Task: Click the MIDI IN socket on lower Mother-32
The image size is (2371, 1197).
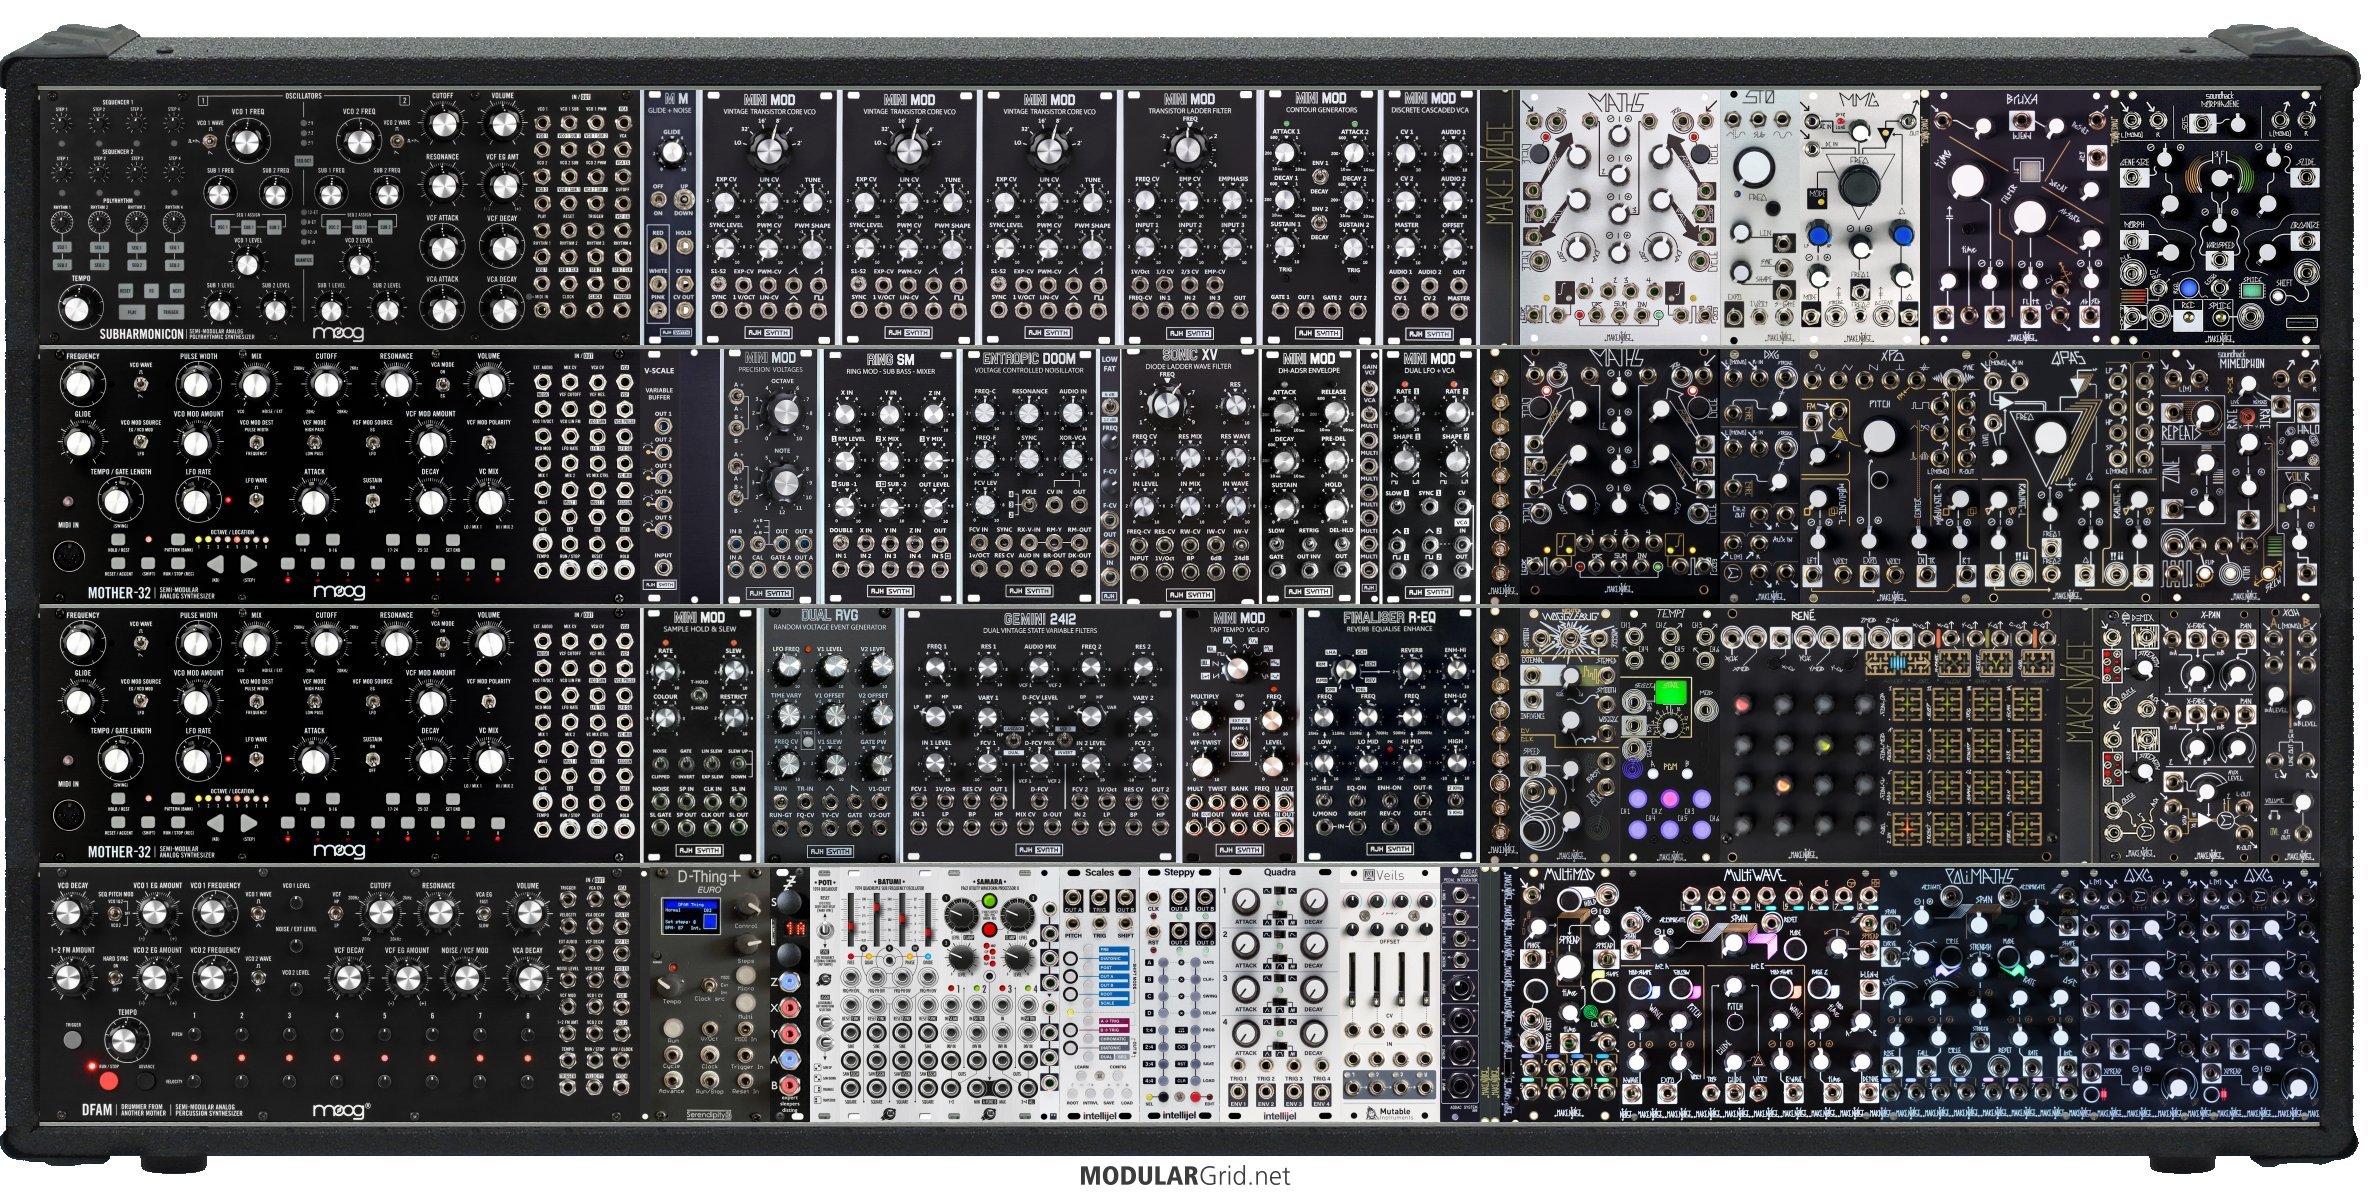Action: click(68, 813)
